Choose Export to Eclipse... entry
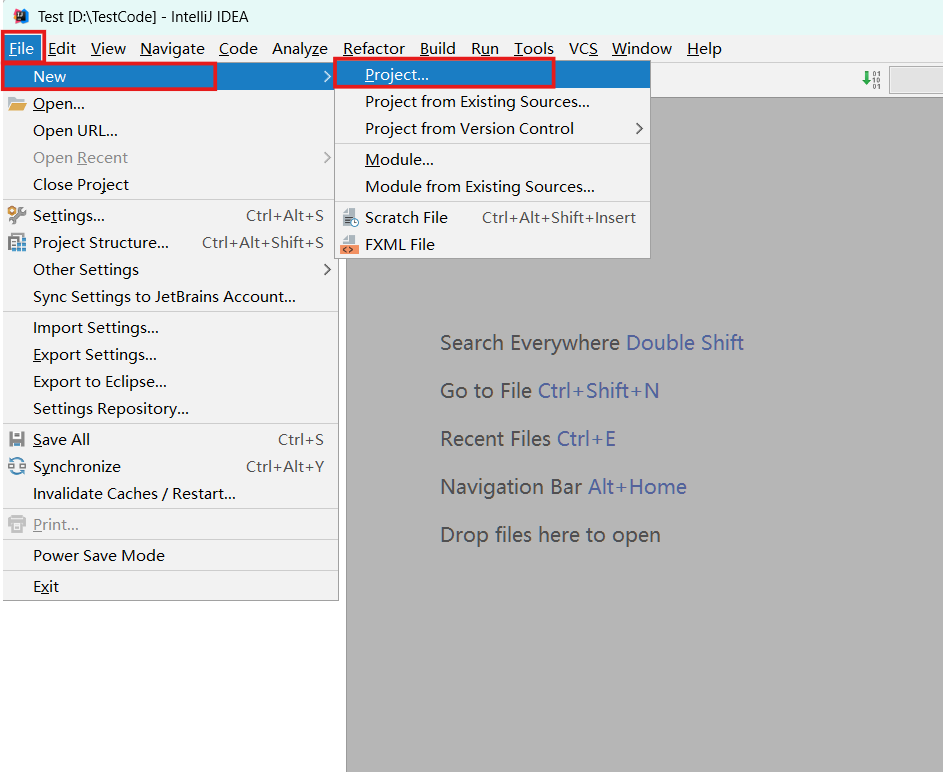The image size is (943, 772). pos(170,382)
